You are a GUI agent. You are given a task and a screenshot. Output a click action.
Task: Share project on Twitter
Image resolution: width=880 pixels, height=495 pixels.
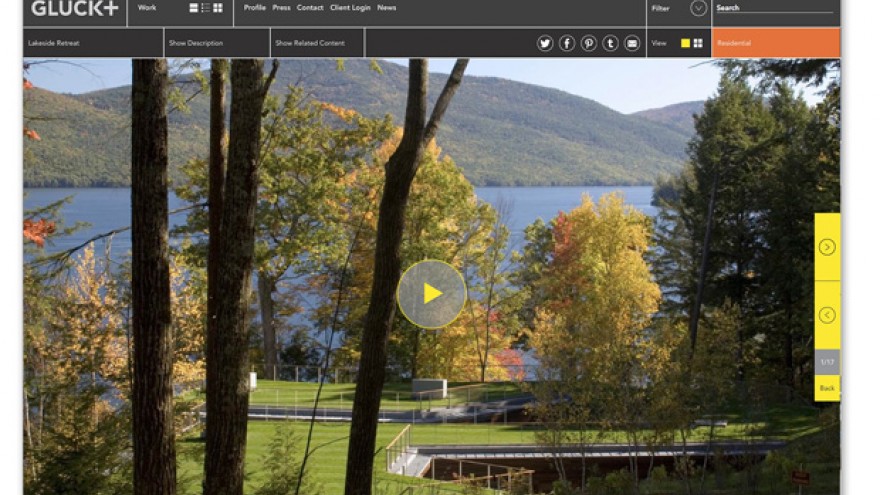[545, 43]
